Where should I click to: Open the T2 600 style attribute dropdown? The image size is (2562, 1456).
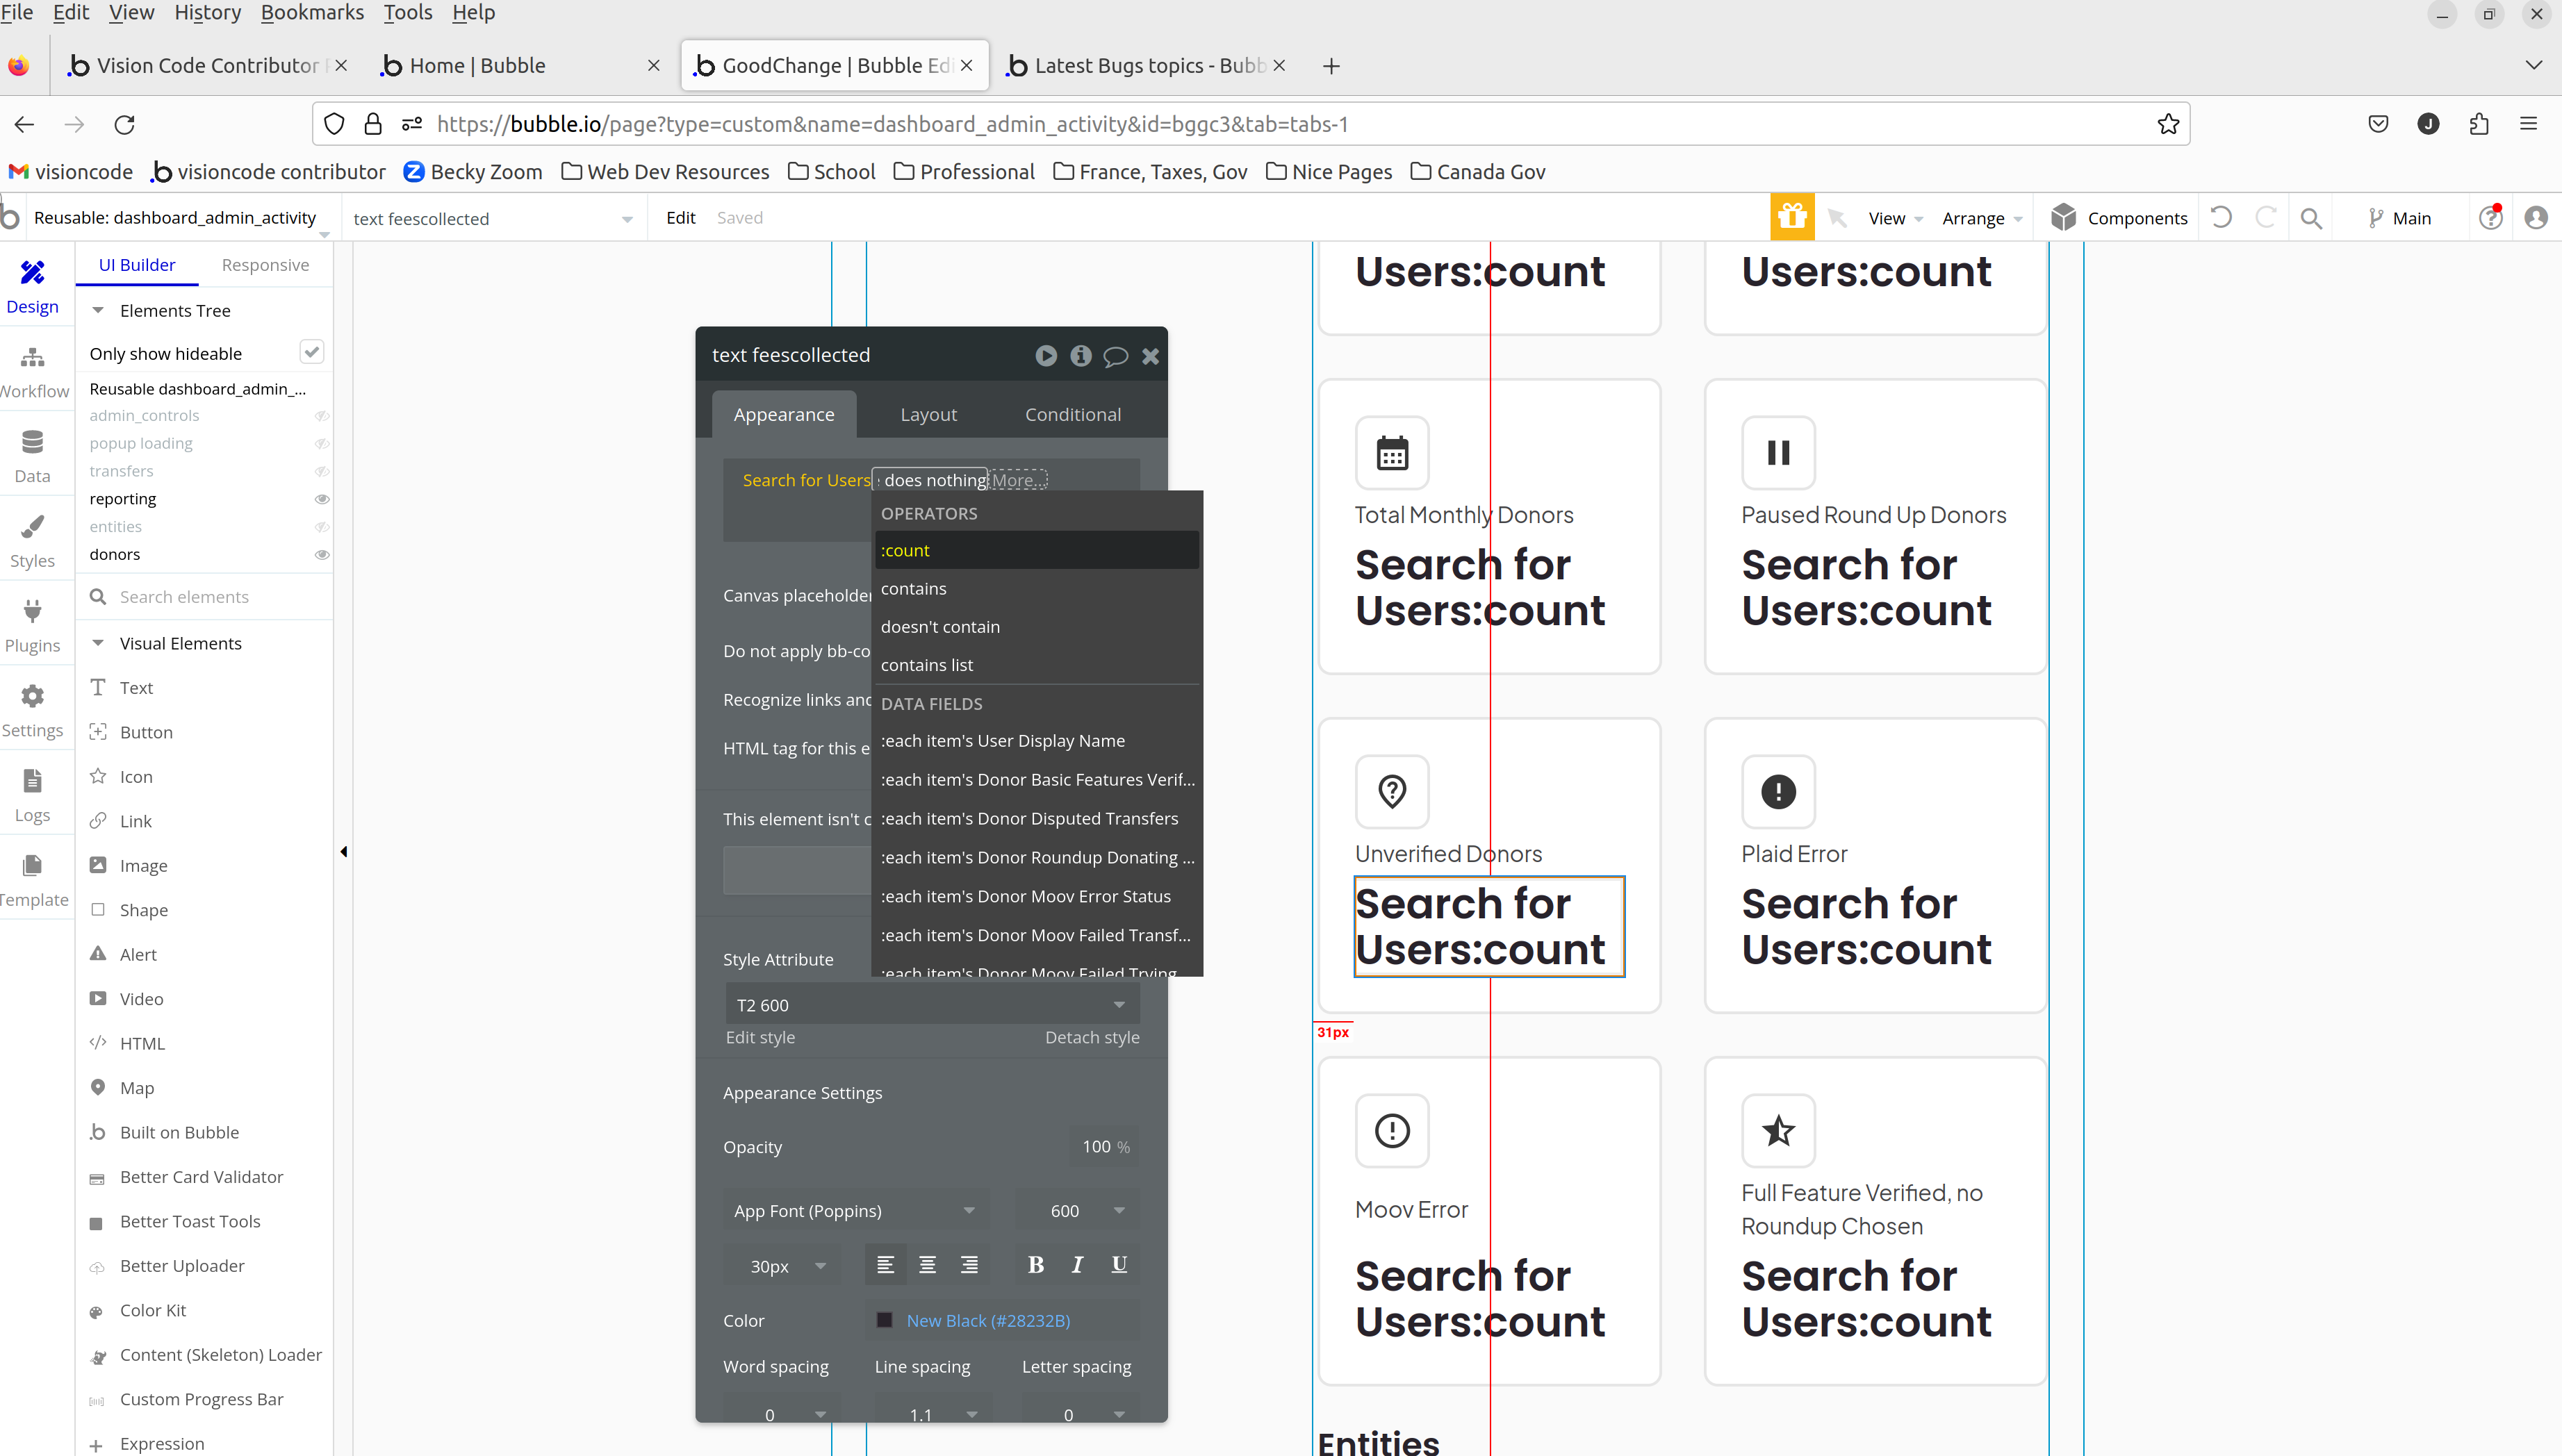tap(930, 1004)
